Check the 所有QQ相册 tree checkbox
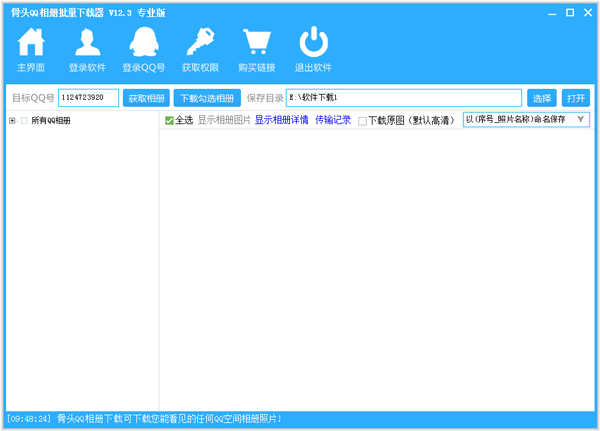The image size is (600, 431). (24, 121)
